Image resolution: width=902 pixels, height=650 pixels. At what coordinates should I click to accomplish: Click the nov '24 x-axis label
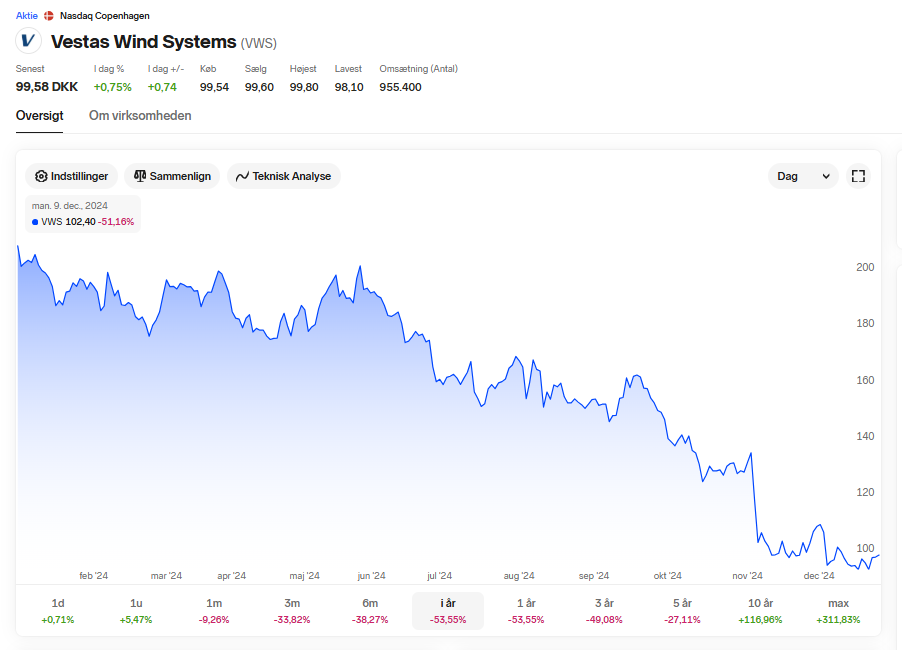coord(747,575)
